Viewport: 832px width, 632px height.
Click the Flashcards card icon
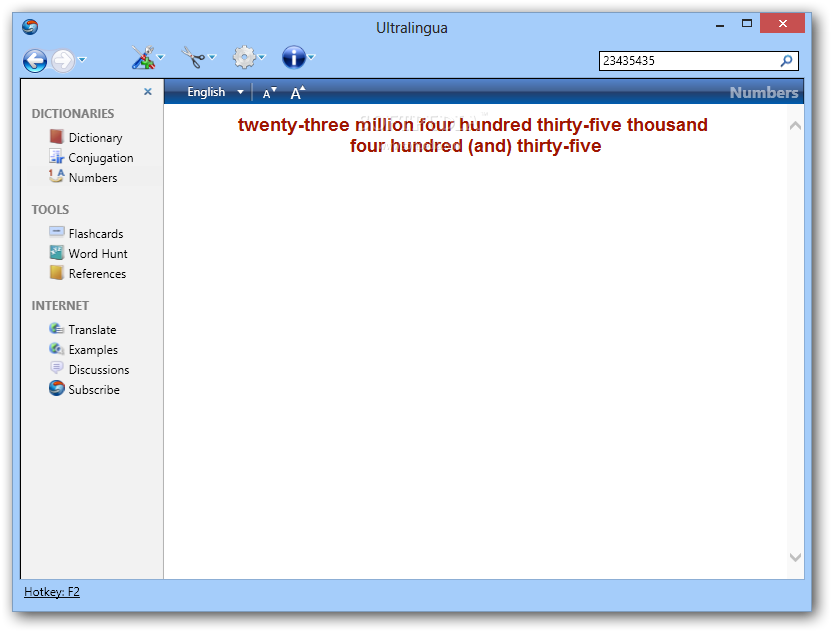pos(56,231)
